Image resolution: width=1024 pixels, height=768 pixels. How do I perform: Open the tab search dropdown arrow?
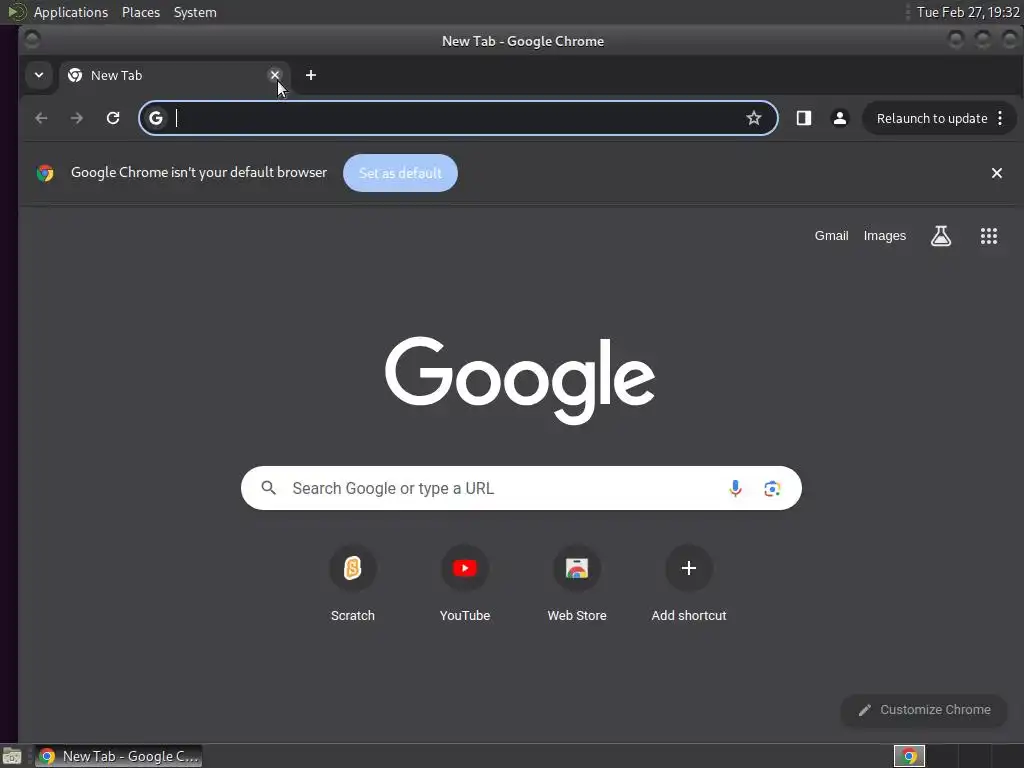click(39, 75)
